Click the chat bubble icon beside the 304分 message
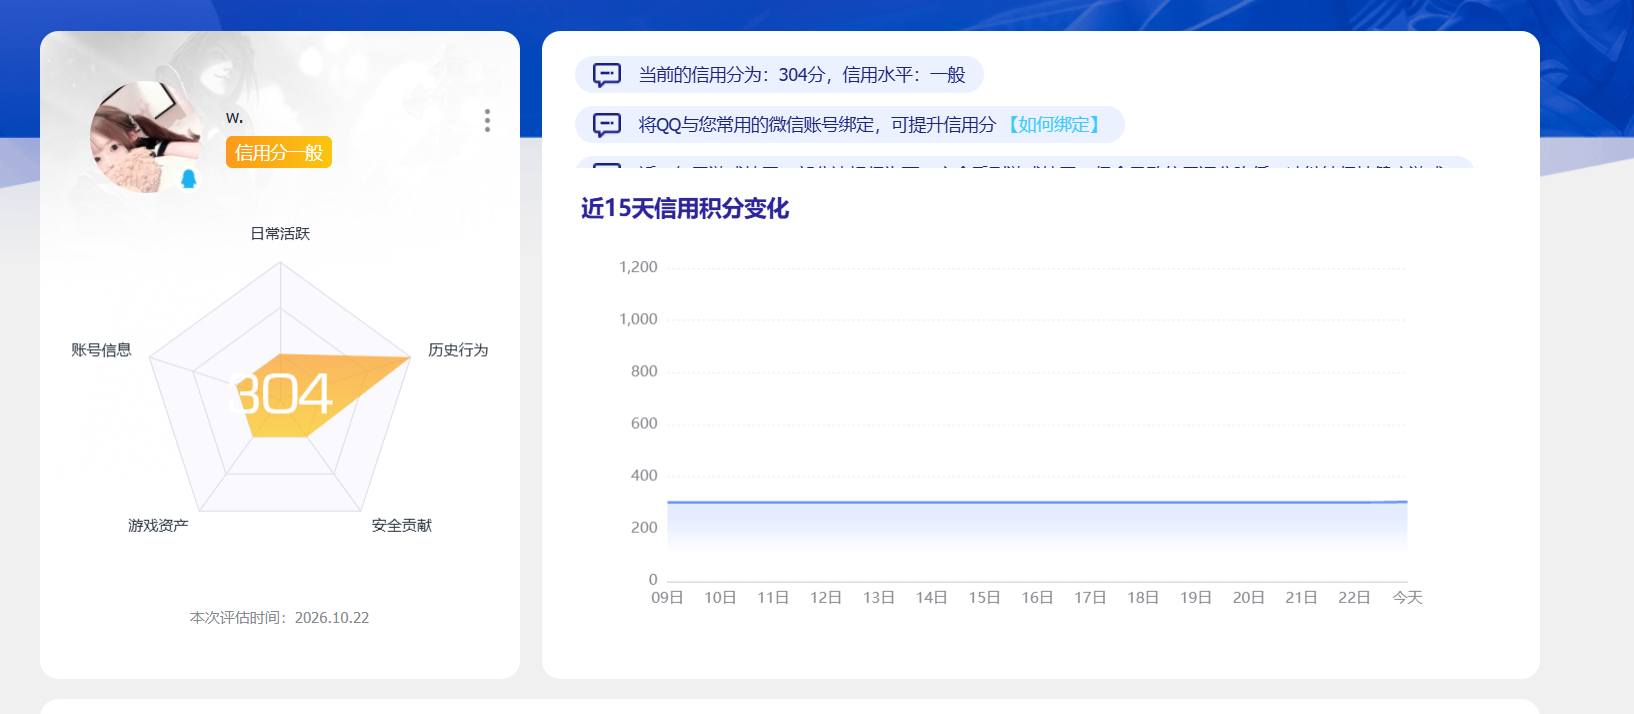The width and height of the screenshot is (1634, 714). click(607, 75)
